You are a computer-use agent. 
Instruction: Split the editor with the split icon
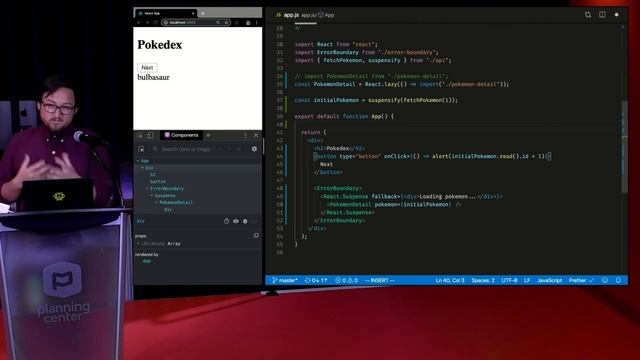pyautogui.click(x=602, y=15)
